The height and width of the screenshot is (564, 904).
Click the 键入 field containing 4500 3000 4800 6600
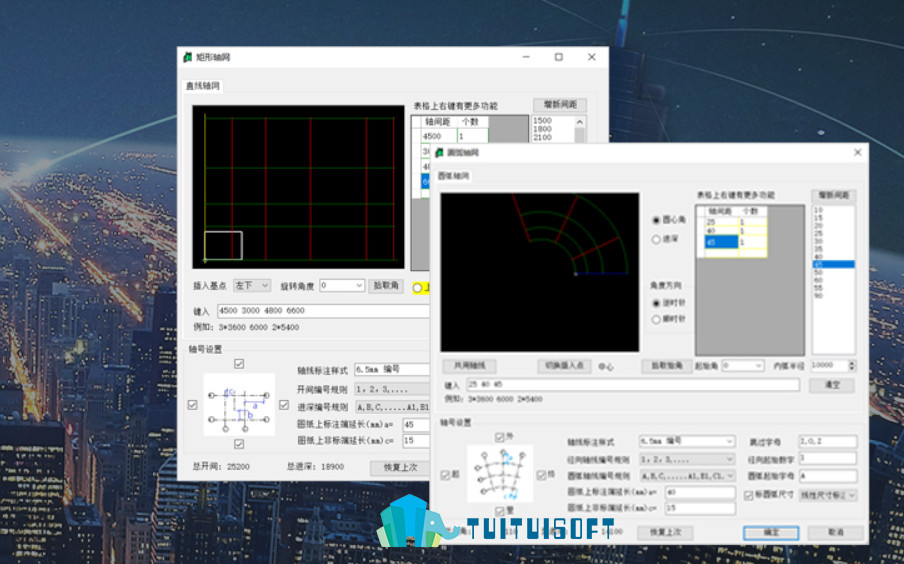[323, 311]
